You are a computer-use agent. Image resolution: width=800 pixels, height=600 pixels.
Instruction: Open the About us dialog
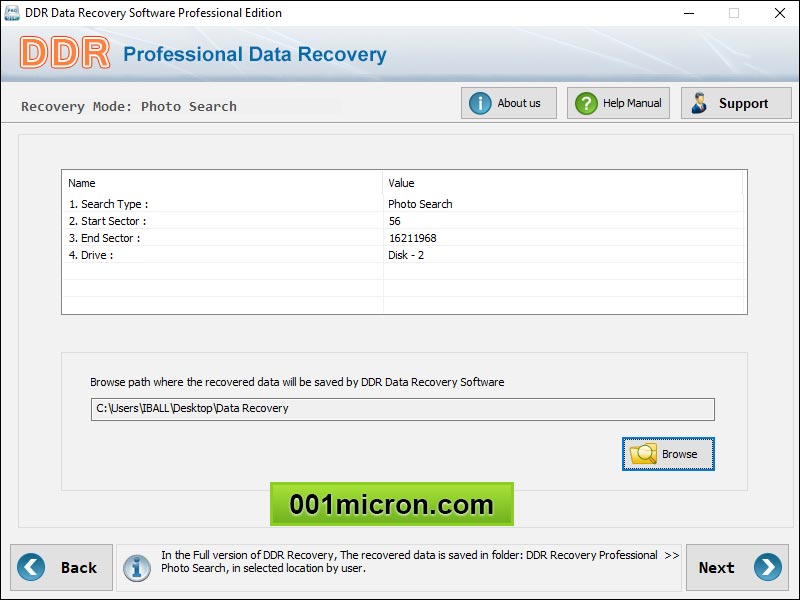(x=509, y=103)
